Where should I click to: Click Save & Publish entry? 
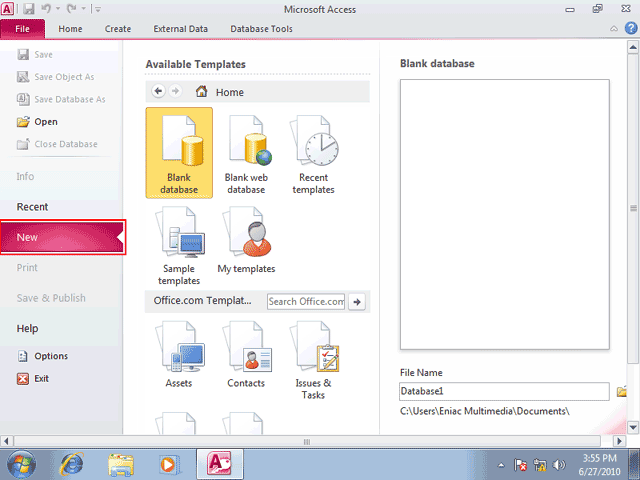[51, 298]
